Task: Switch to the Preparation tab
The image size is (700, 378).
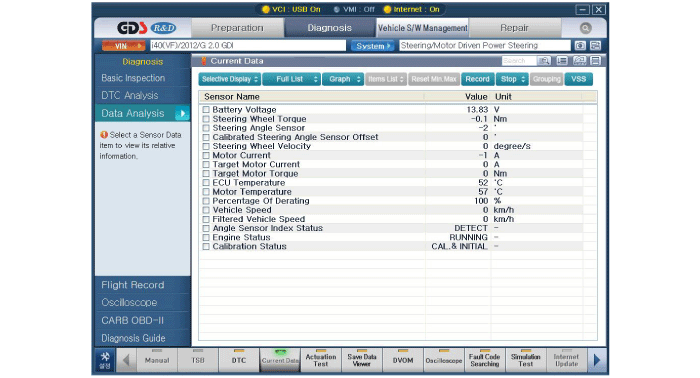Action: (x=237, y=28)
